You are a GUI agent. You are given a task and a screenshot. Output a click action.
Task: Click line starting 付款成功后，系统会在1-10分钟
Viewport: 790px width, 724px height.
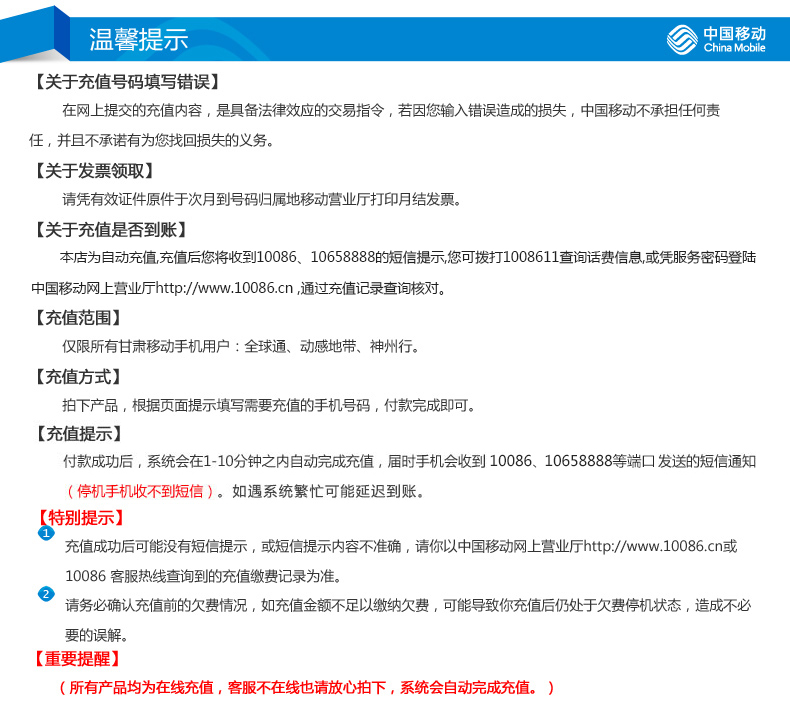410,461
